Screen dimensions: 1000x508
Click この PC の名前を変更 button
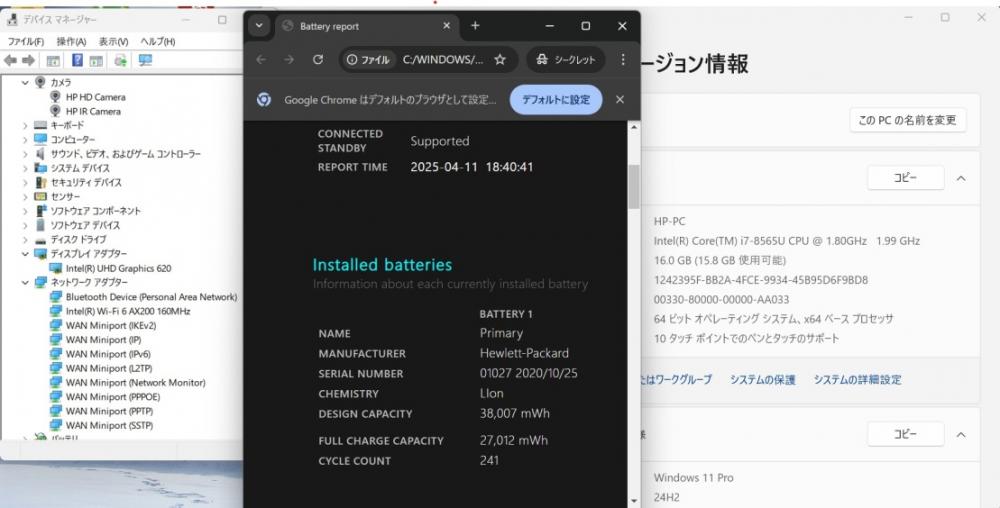point(908,120)
